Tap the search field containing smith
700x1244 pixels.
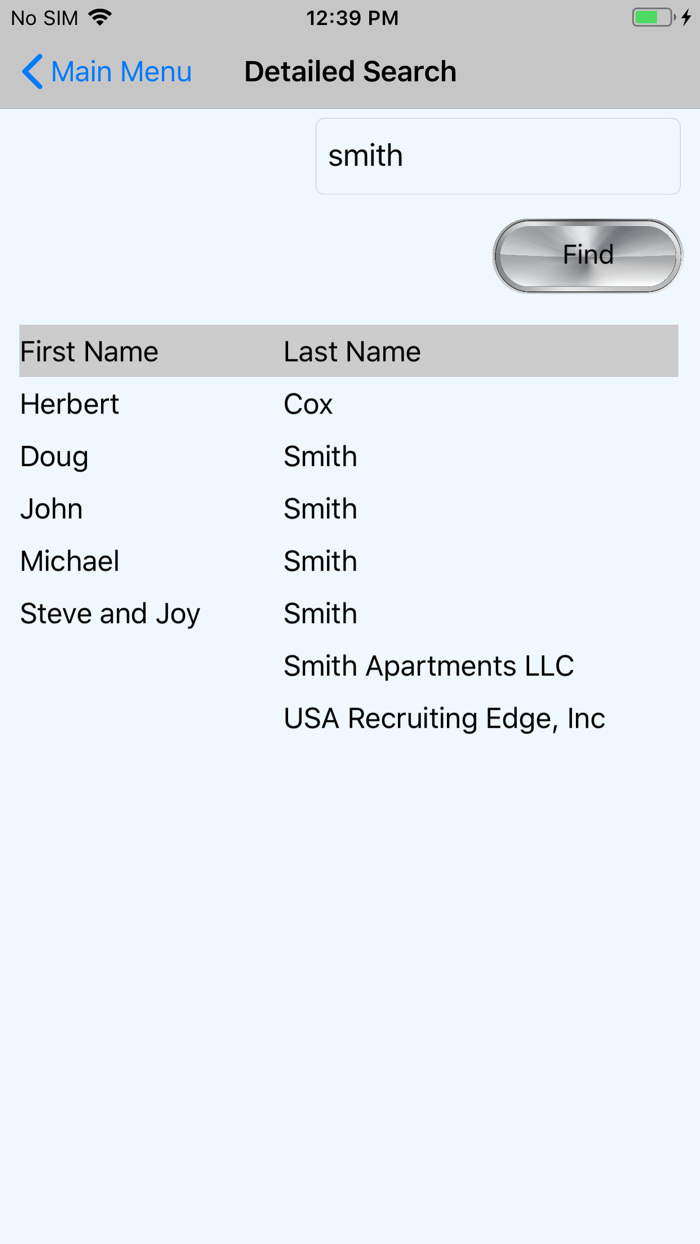tap(497, 156)
